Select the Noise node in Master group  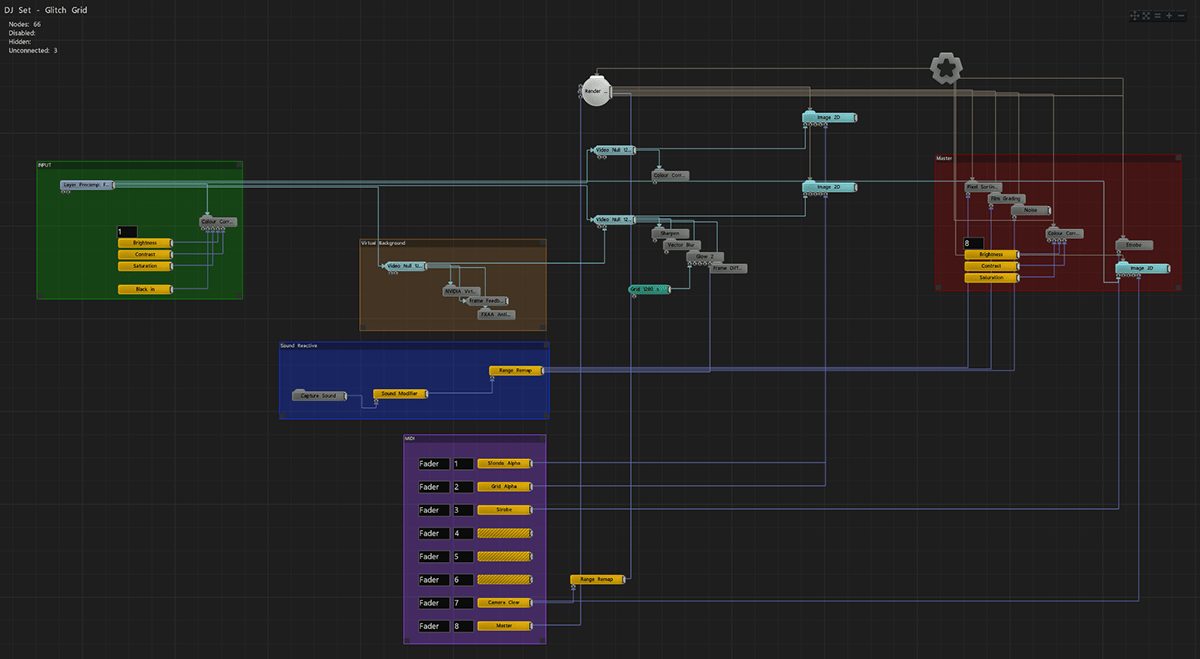(1030, 210)
